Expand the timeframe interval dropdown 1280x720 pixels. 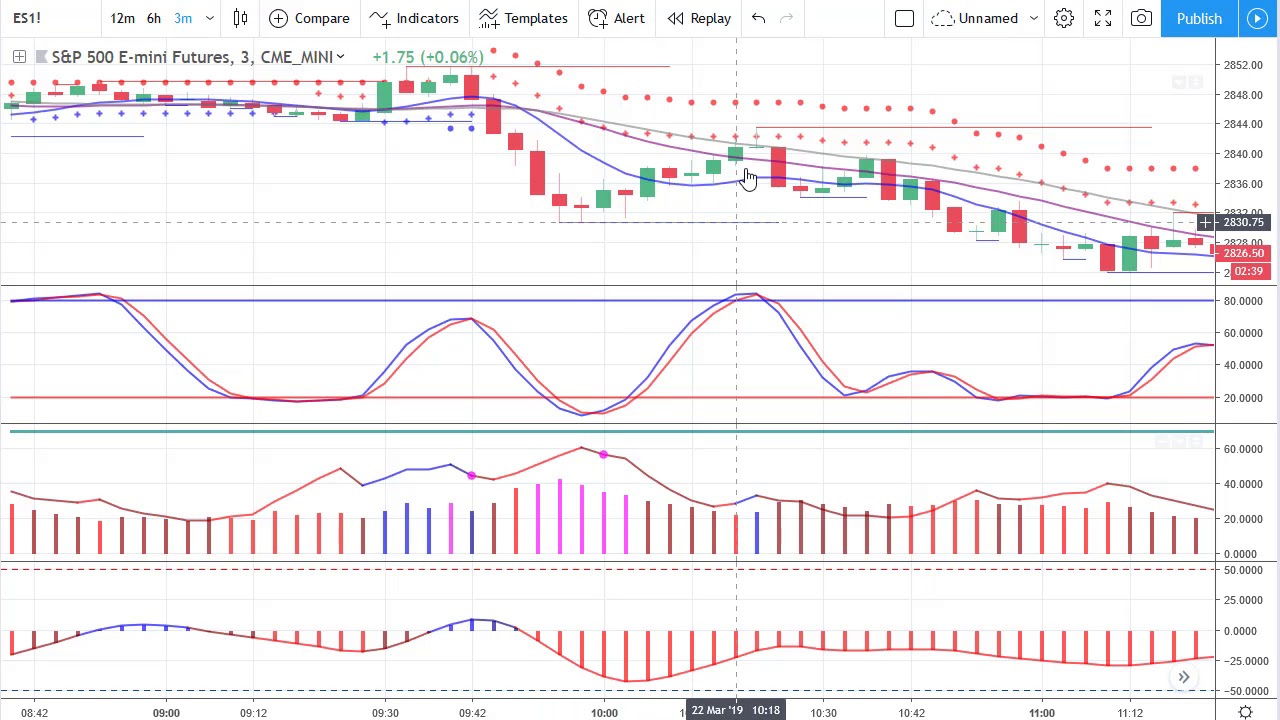click(209, 18)
